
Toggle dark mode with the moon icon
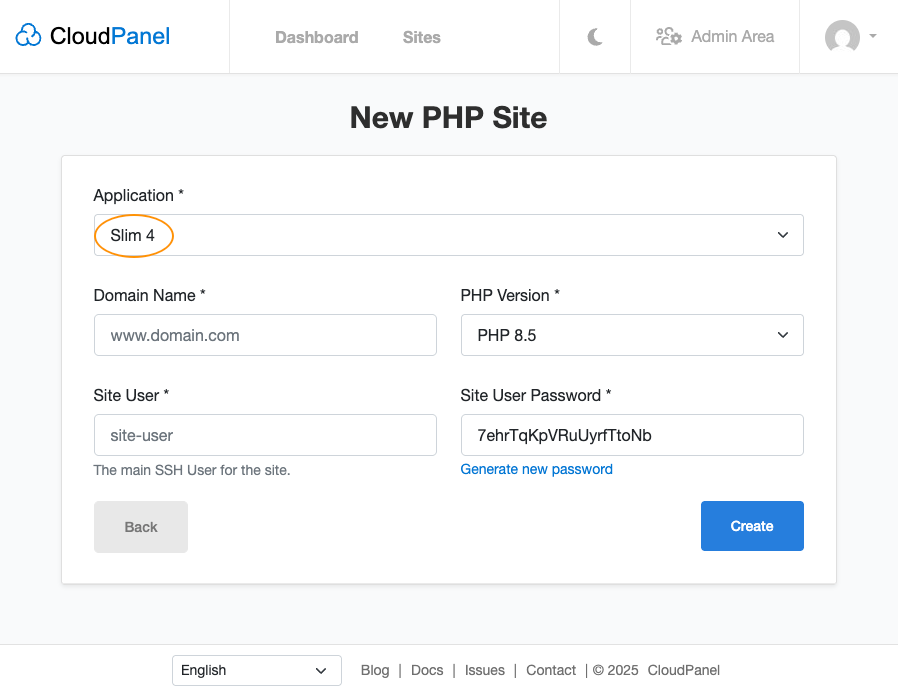point(594,36)
